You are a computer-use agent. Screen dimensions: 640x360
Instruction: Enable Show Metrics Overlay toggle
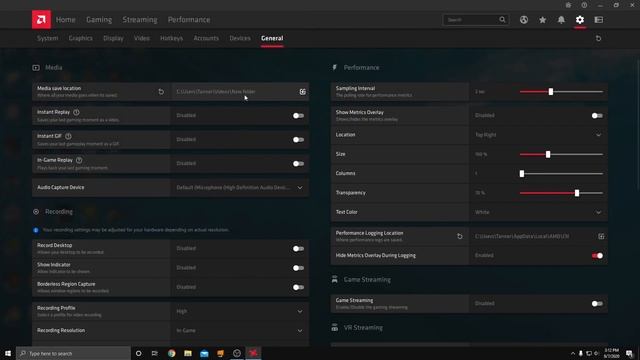pyautogui.click(x=597, y=116)
